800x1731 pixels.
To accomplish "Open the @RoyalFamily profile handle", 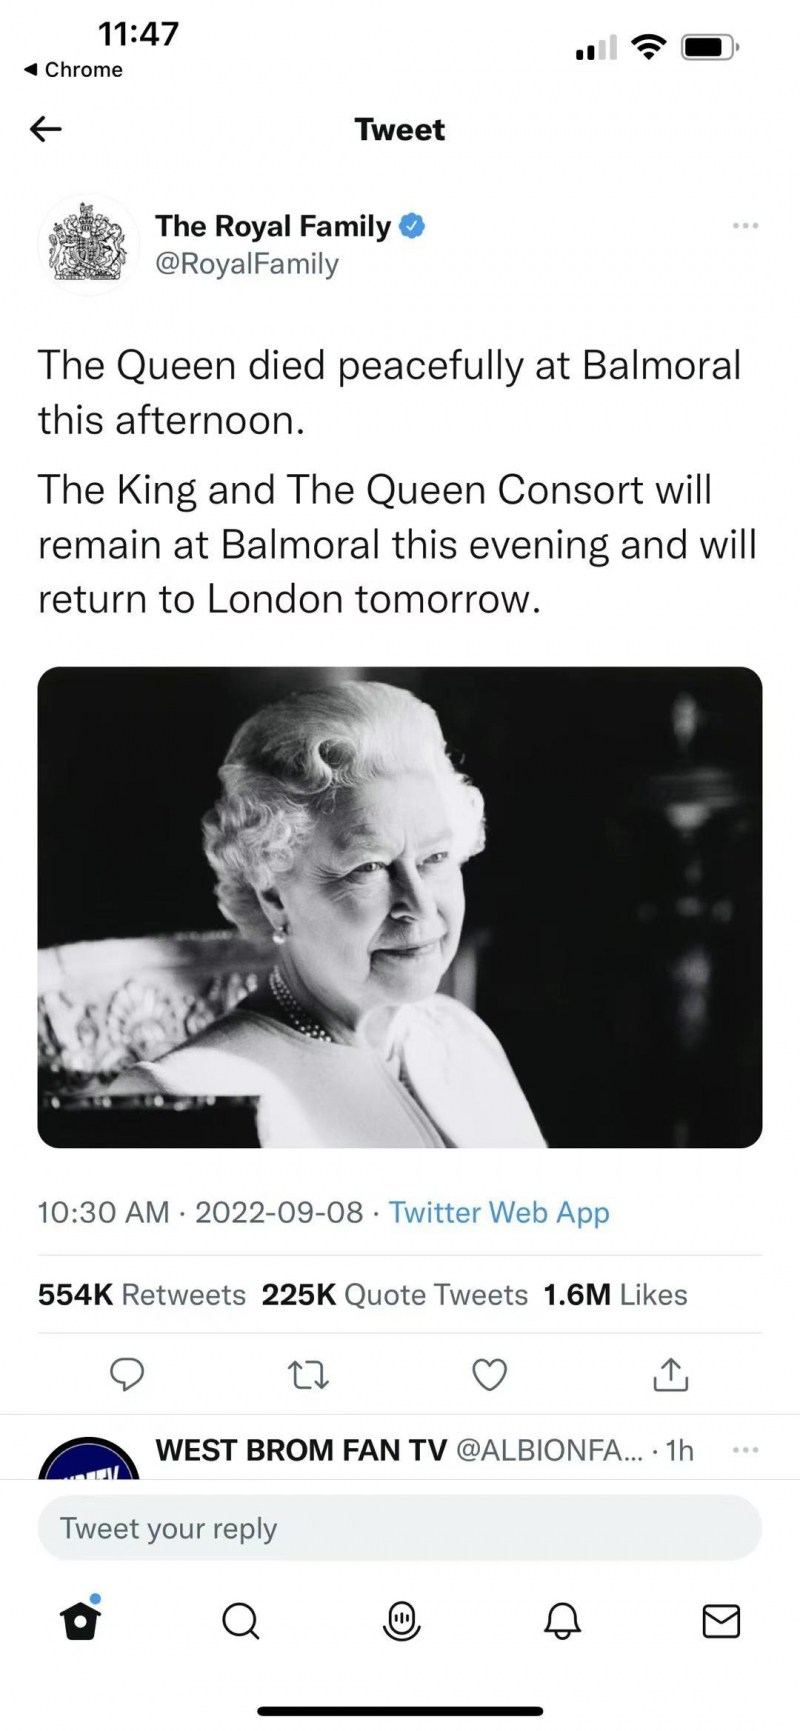I will [x=247, y=264].
